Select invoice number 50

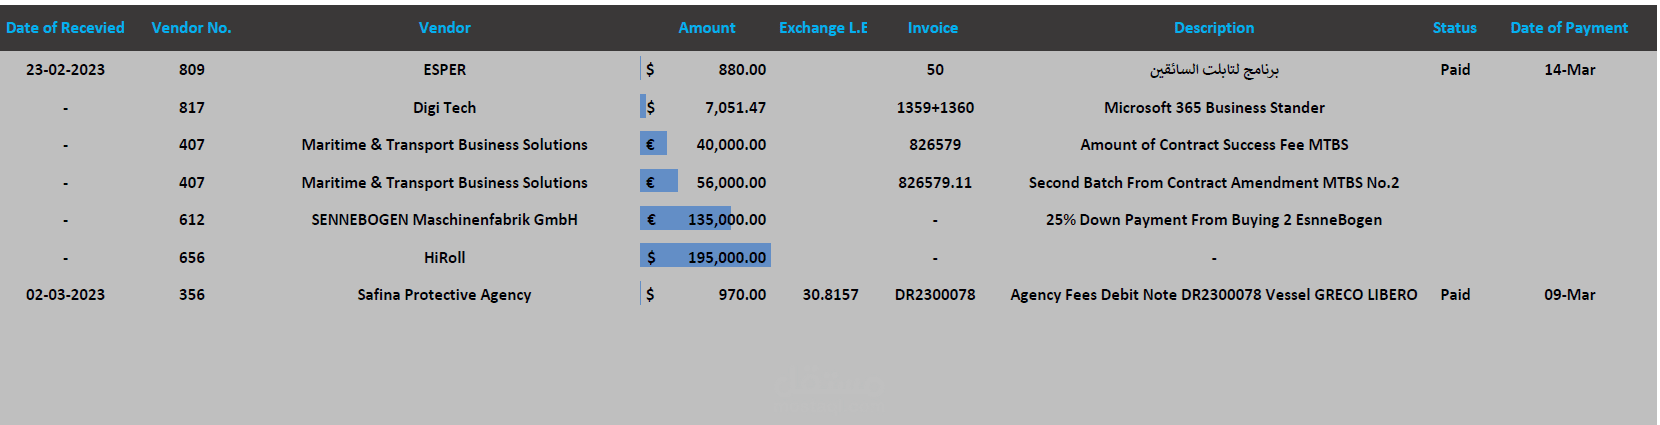coord(935,70)
